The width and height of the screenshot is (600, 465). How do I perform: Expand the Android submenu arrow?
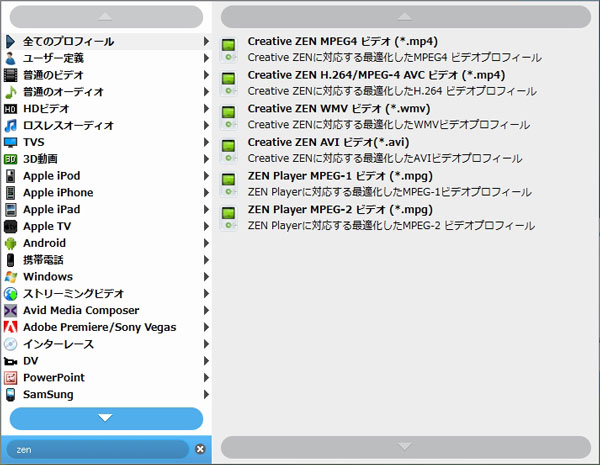click(206, 243)
